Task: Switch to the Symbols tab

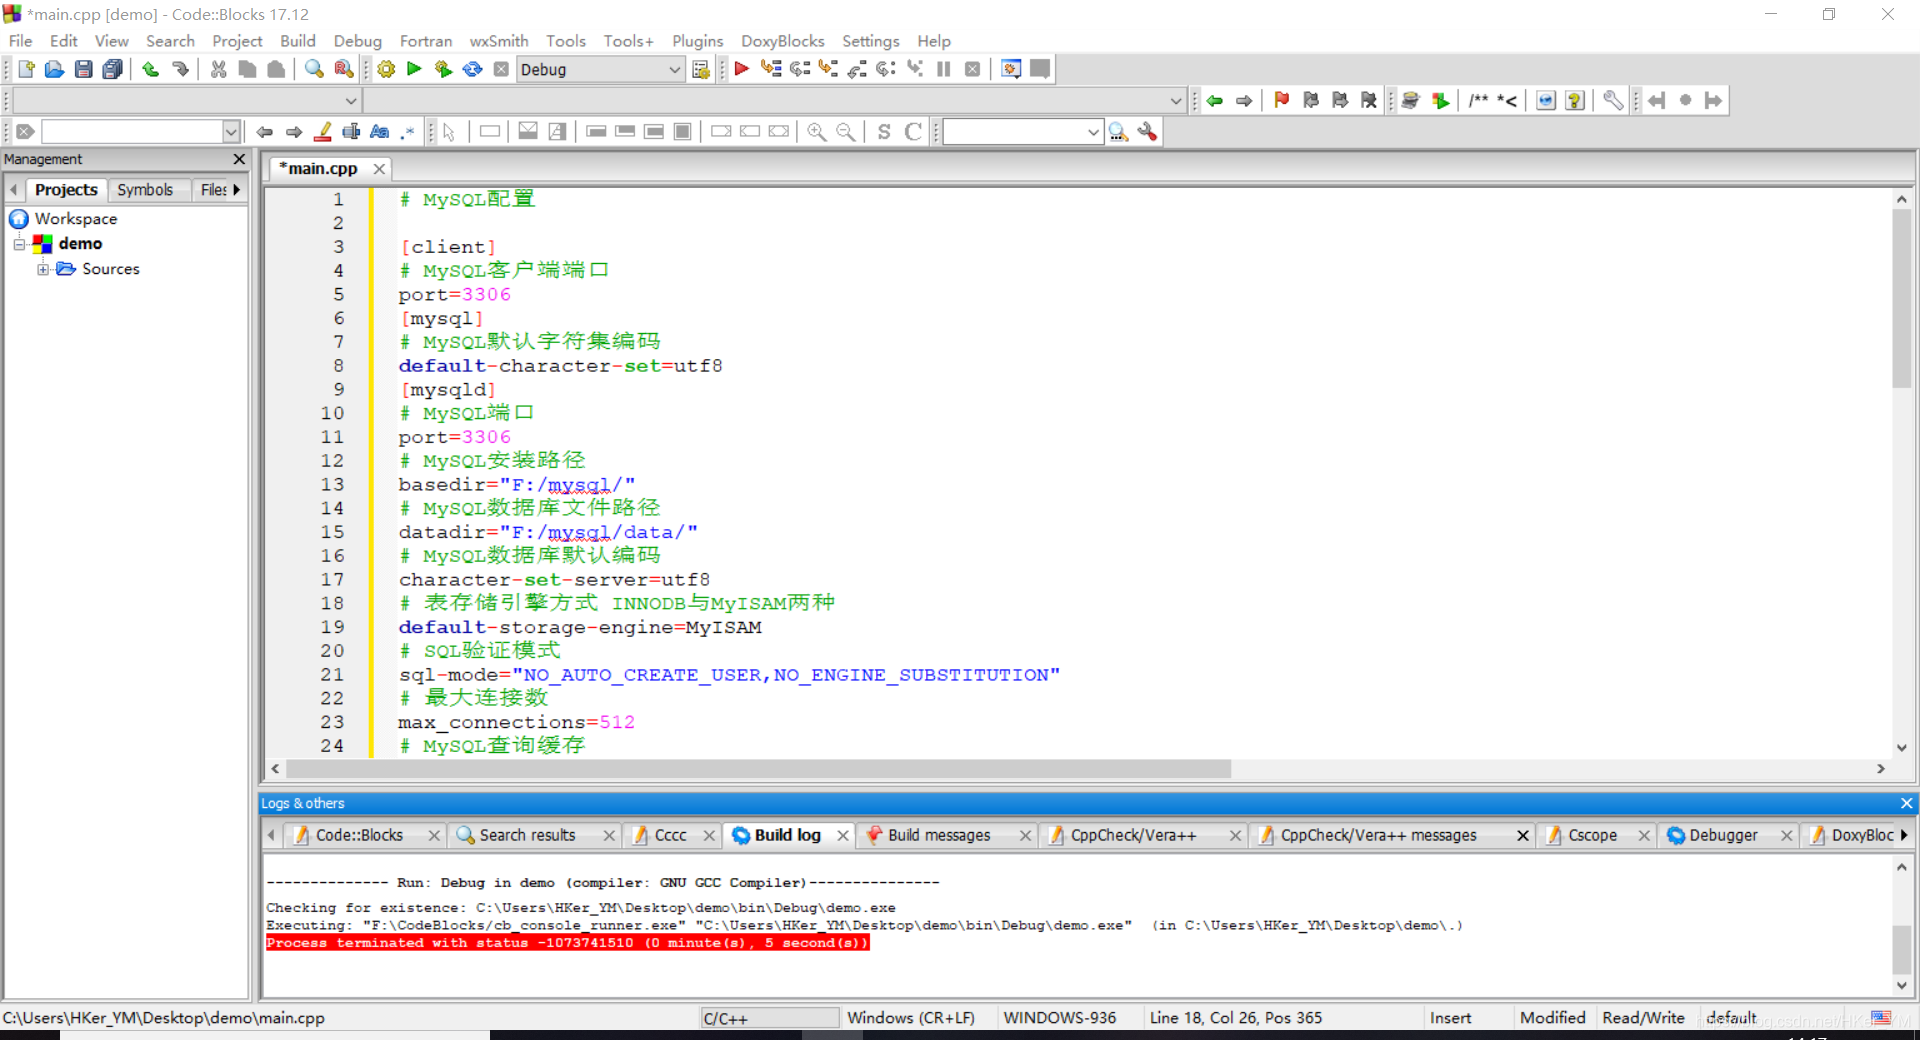Action: tap(145, 189)
